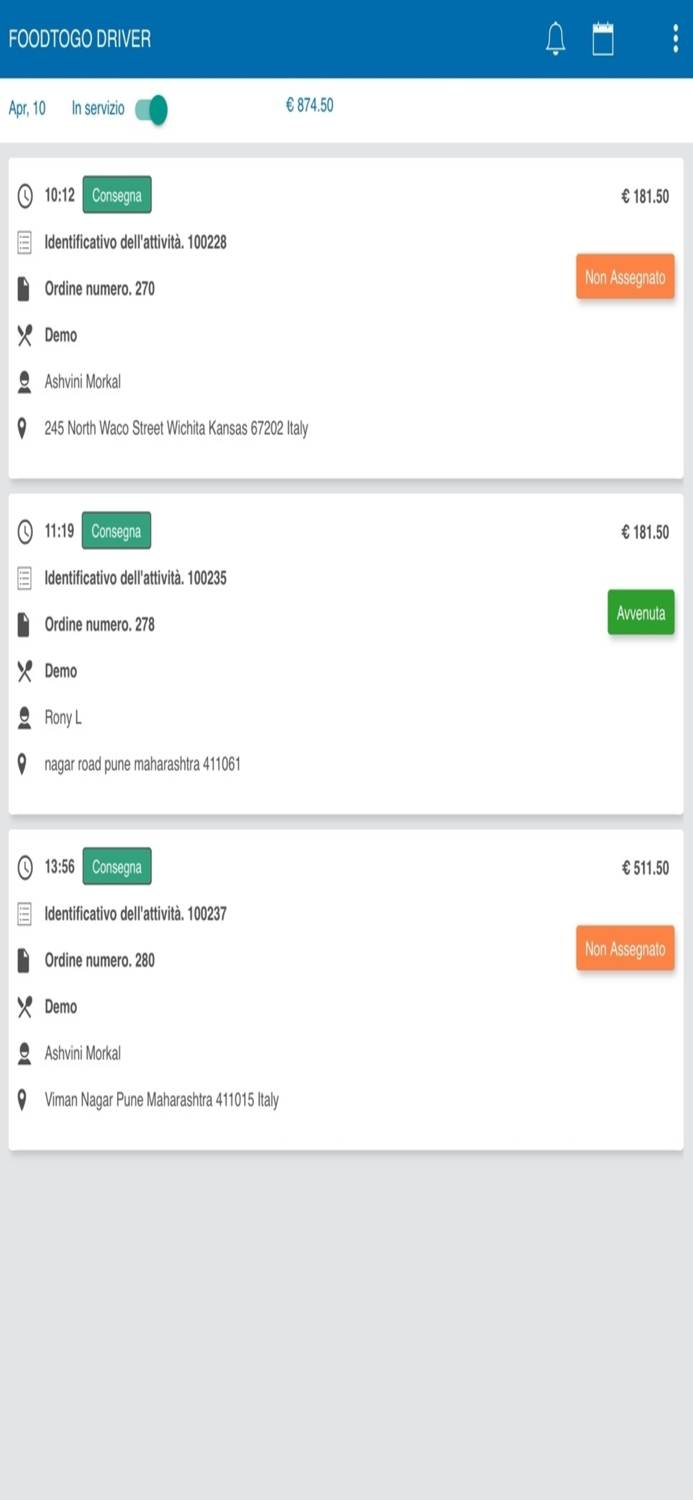
Task: Click the activity list icon for identificativo 100237
Action: pos(26,914)
